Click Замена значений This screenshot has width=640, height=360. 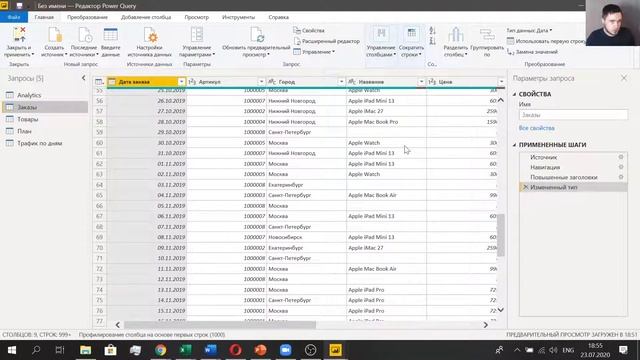click(x=532, y=52)
